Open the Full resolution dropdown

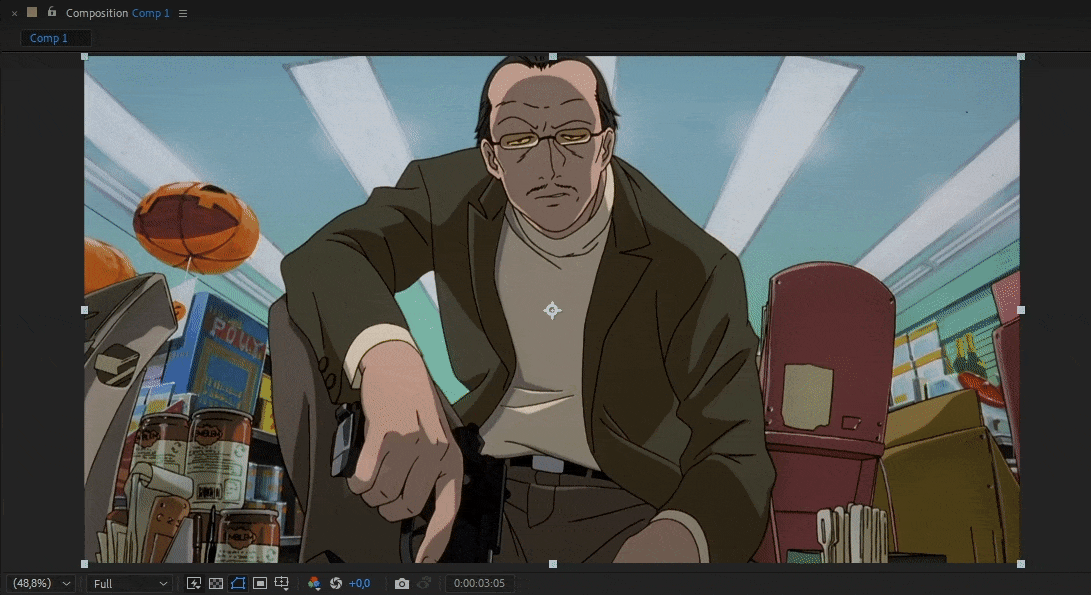pos(129,583)
